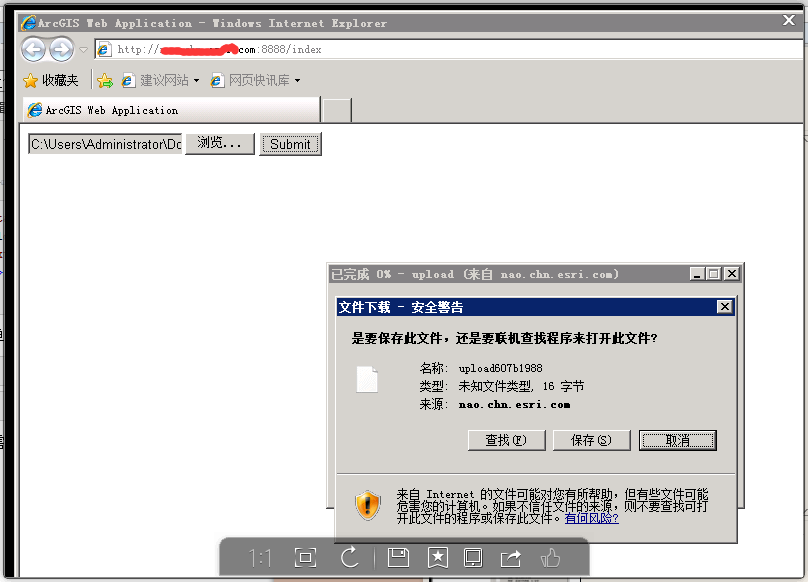
Task: Click the browser back navigation arrow
Action: (33, 48)
